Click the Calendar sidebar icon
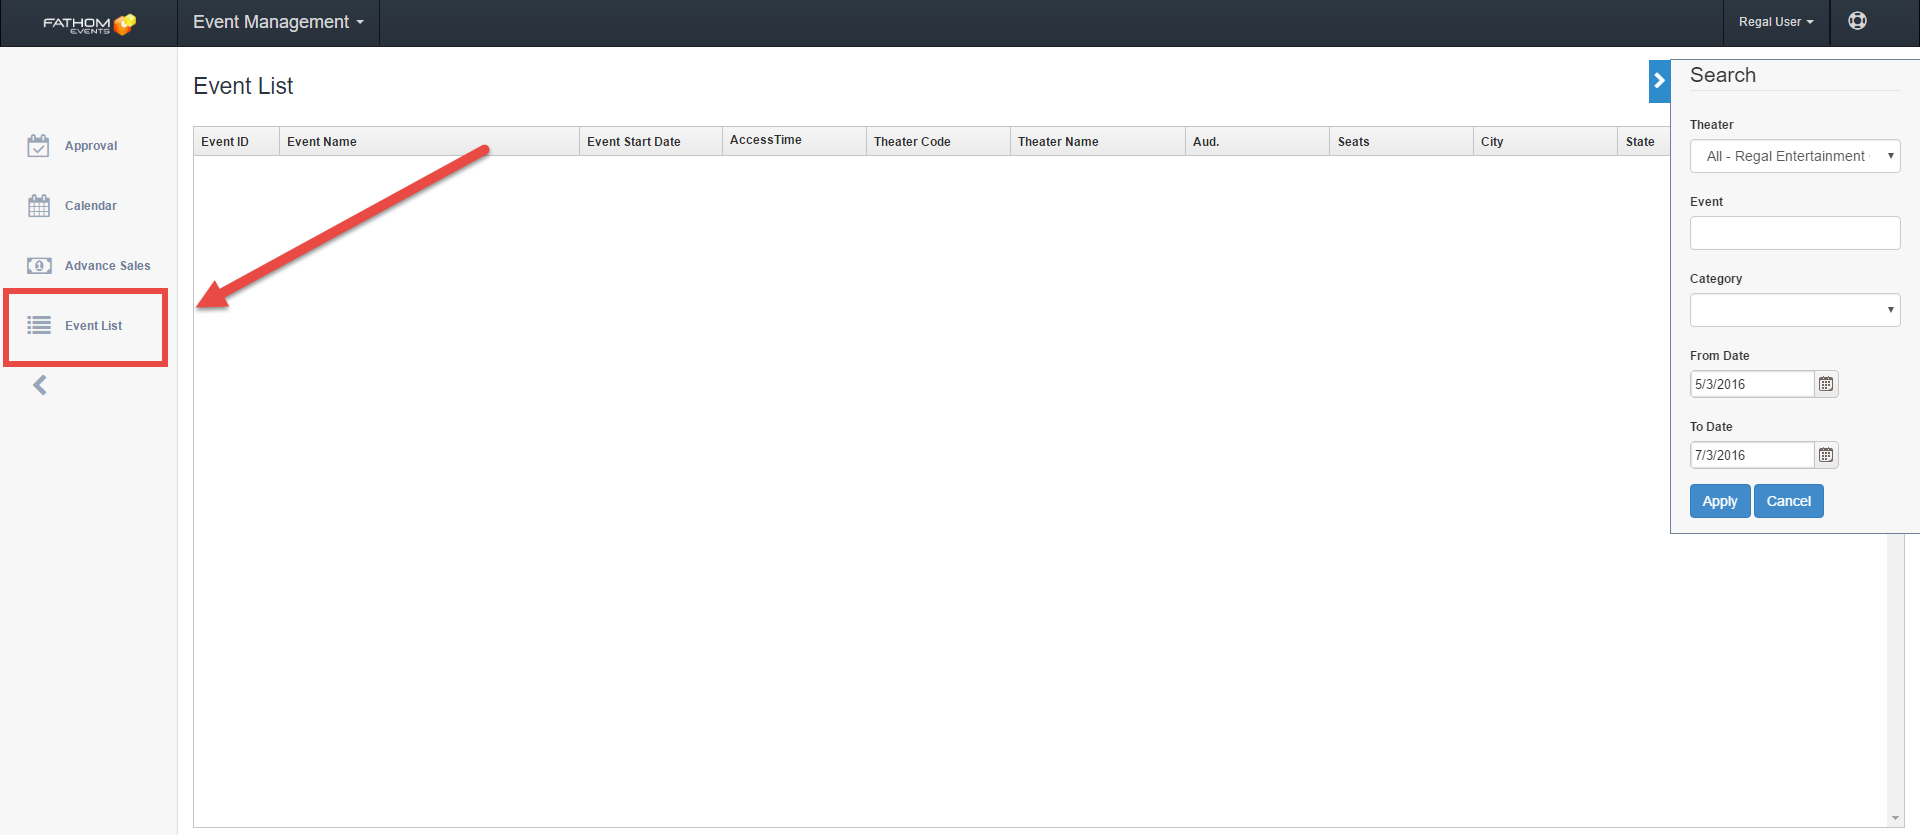Viewport: 1920px width, 835px height. point(38,206)
